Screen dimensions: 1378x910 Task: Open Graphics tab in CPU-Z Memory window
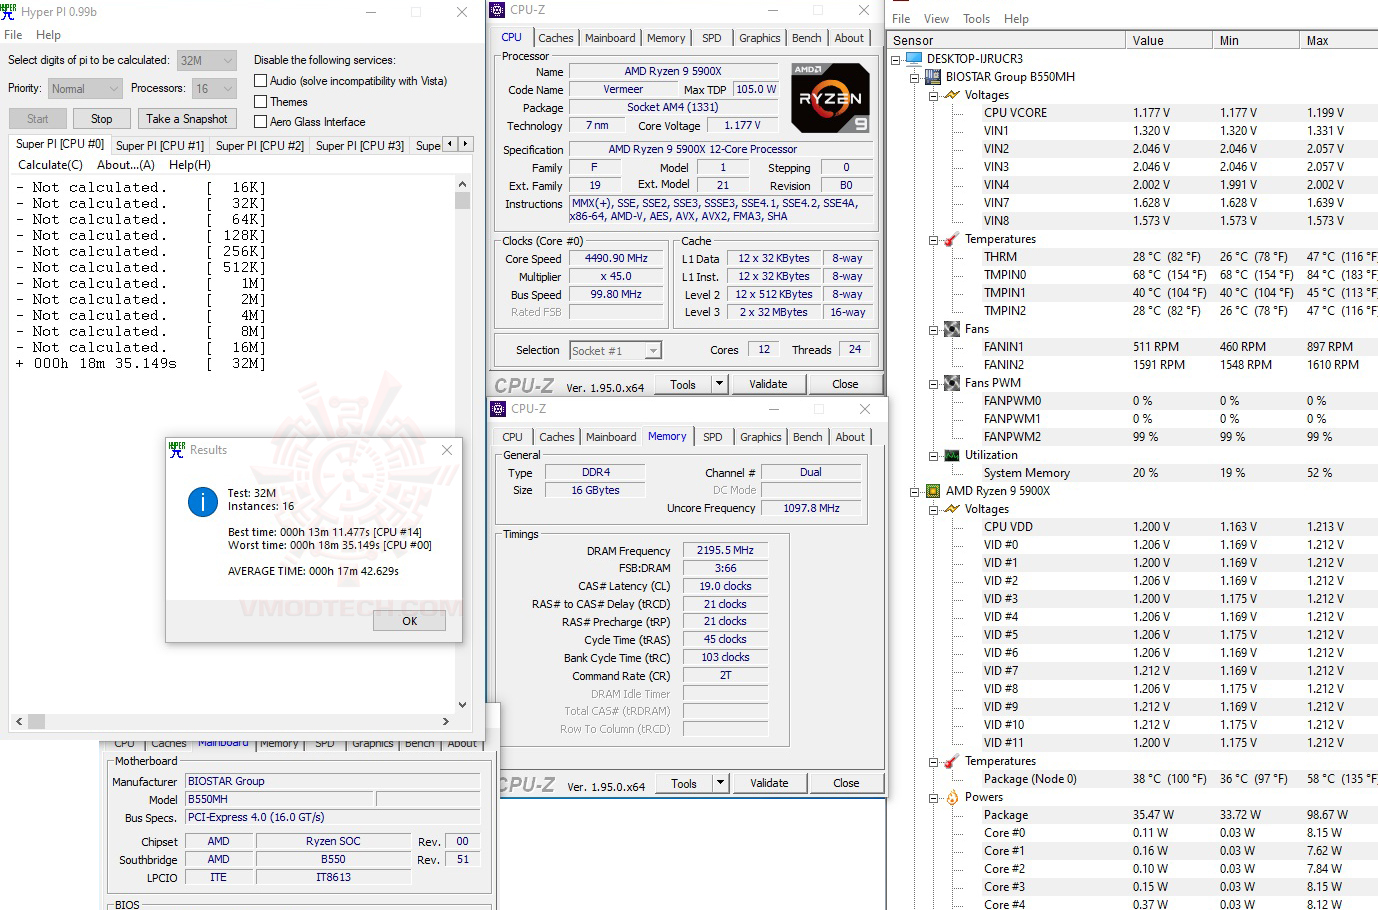[x=761, y=437]
